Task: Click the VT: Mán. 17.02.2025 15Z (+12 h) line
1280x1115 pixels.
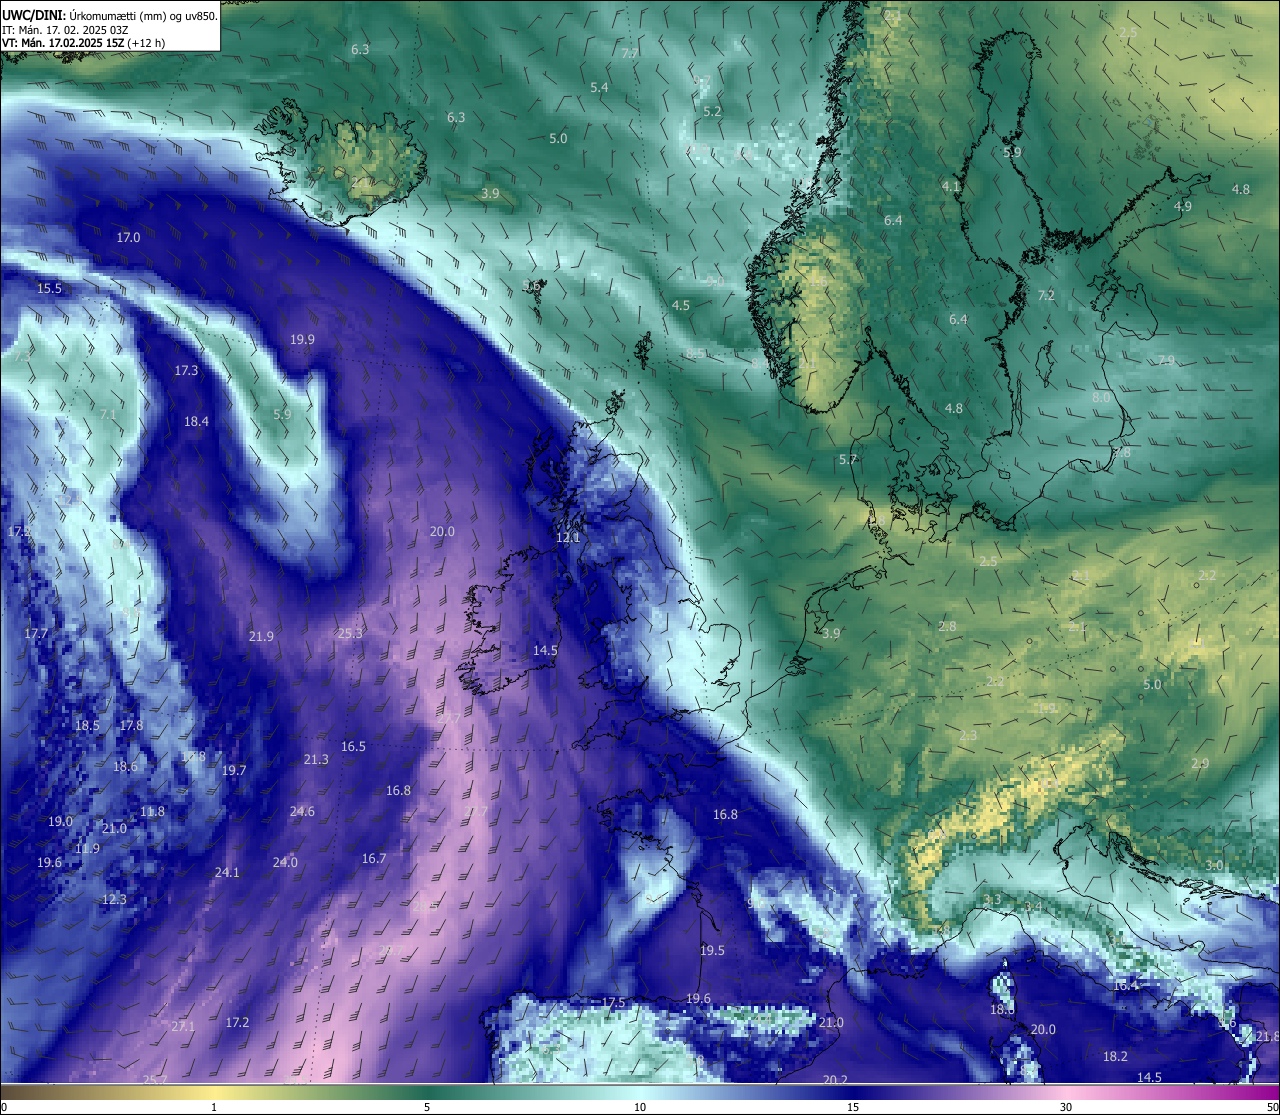Action: pyautogui.click(x=83, y=43)
